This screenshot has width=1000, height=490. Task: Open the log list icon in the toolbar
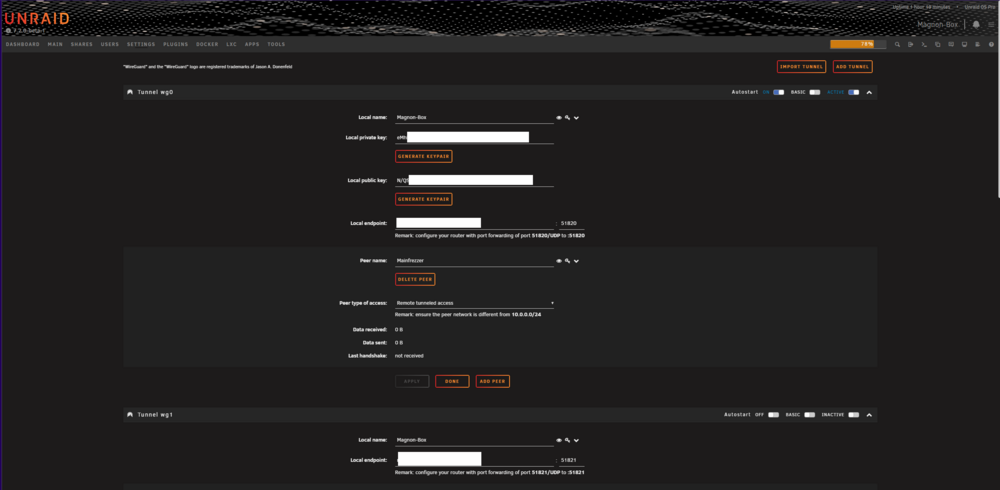(978, 45)
